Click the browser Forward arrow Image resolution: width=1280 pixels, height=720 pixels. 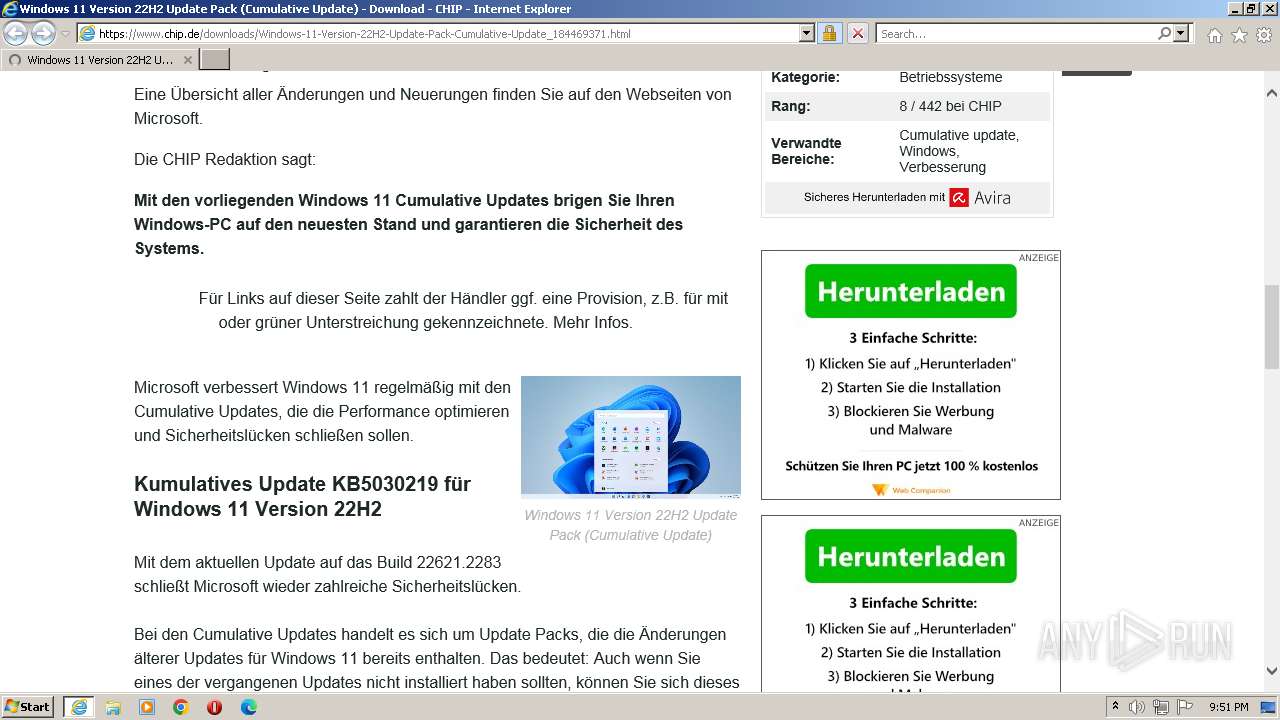(x=43, y=33)
